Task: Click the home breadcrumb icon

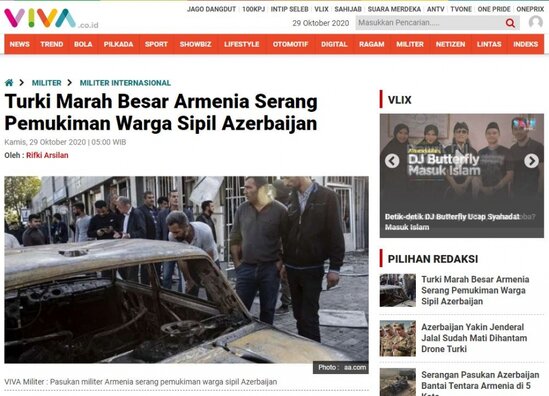Action: click(9, 83)
